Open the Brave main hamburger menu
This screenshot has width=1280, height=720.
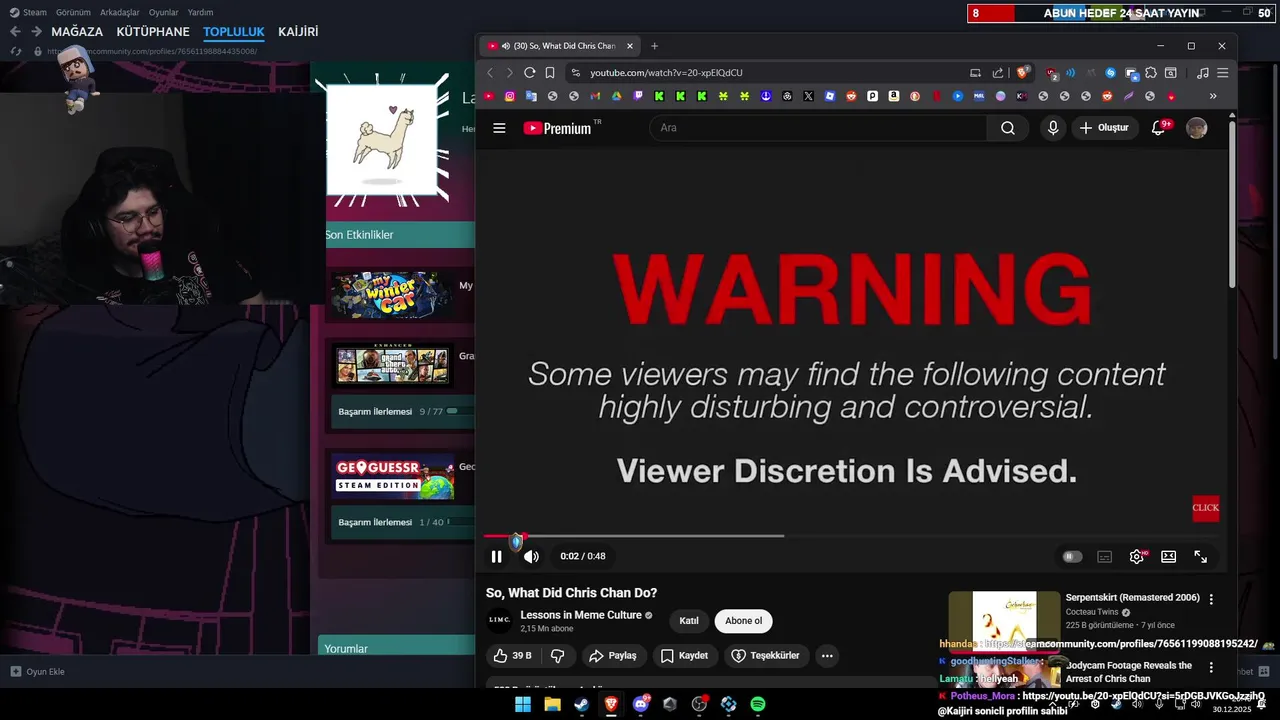click(x=1222, y=73)
